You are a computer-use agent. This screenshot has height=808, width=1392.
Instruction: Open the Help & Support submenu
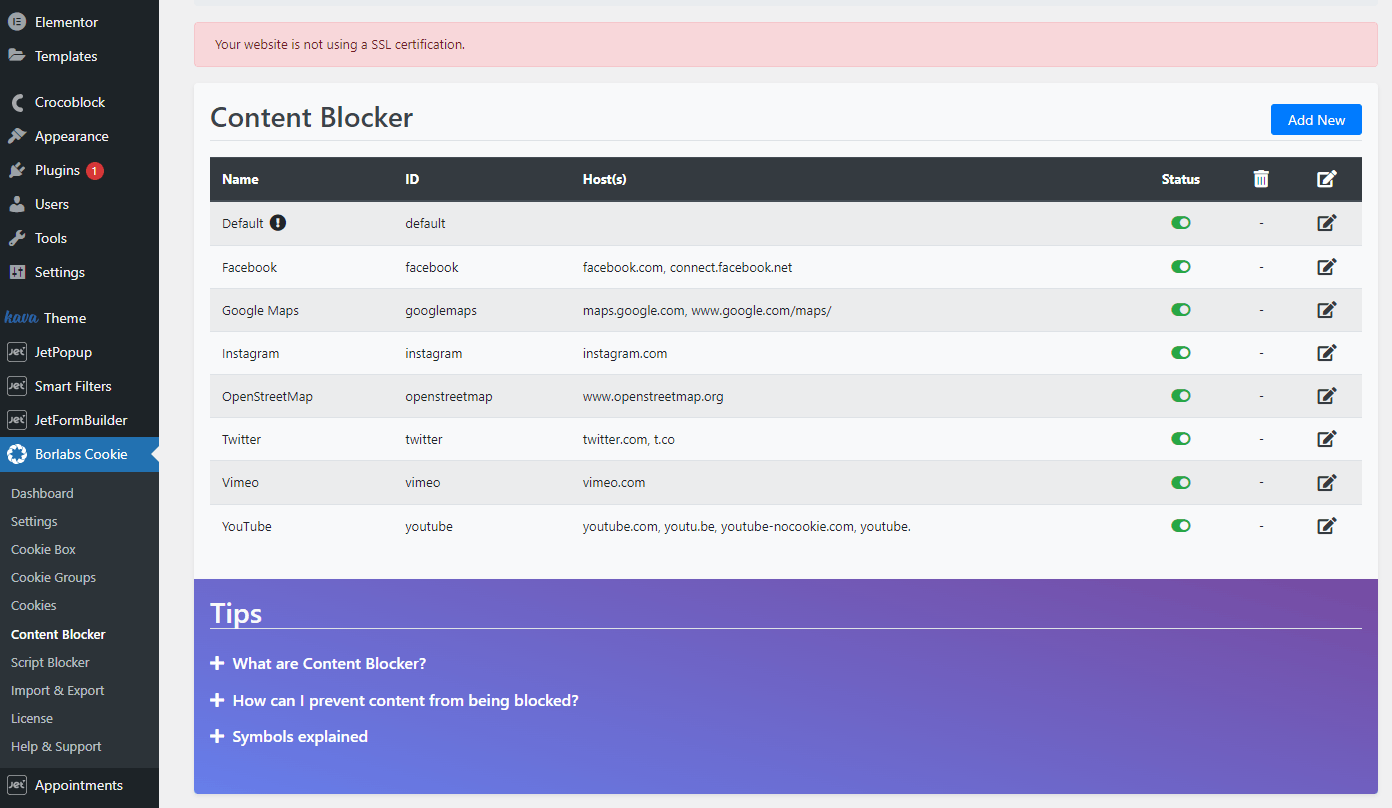(x=56, y=746)
